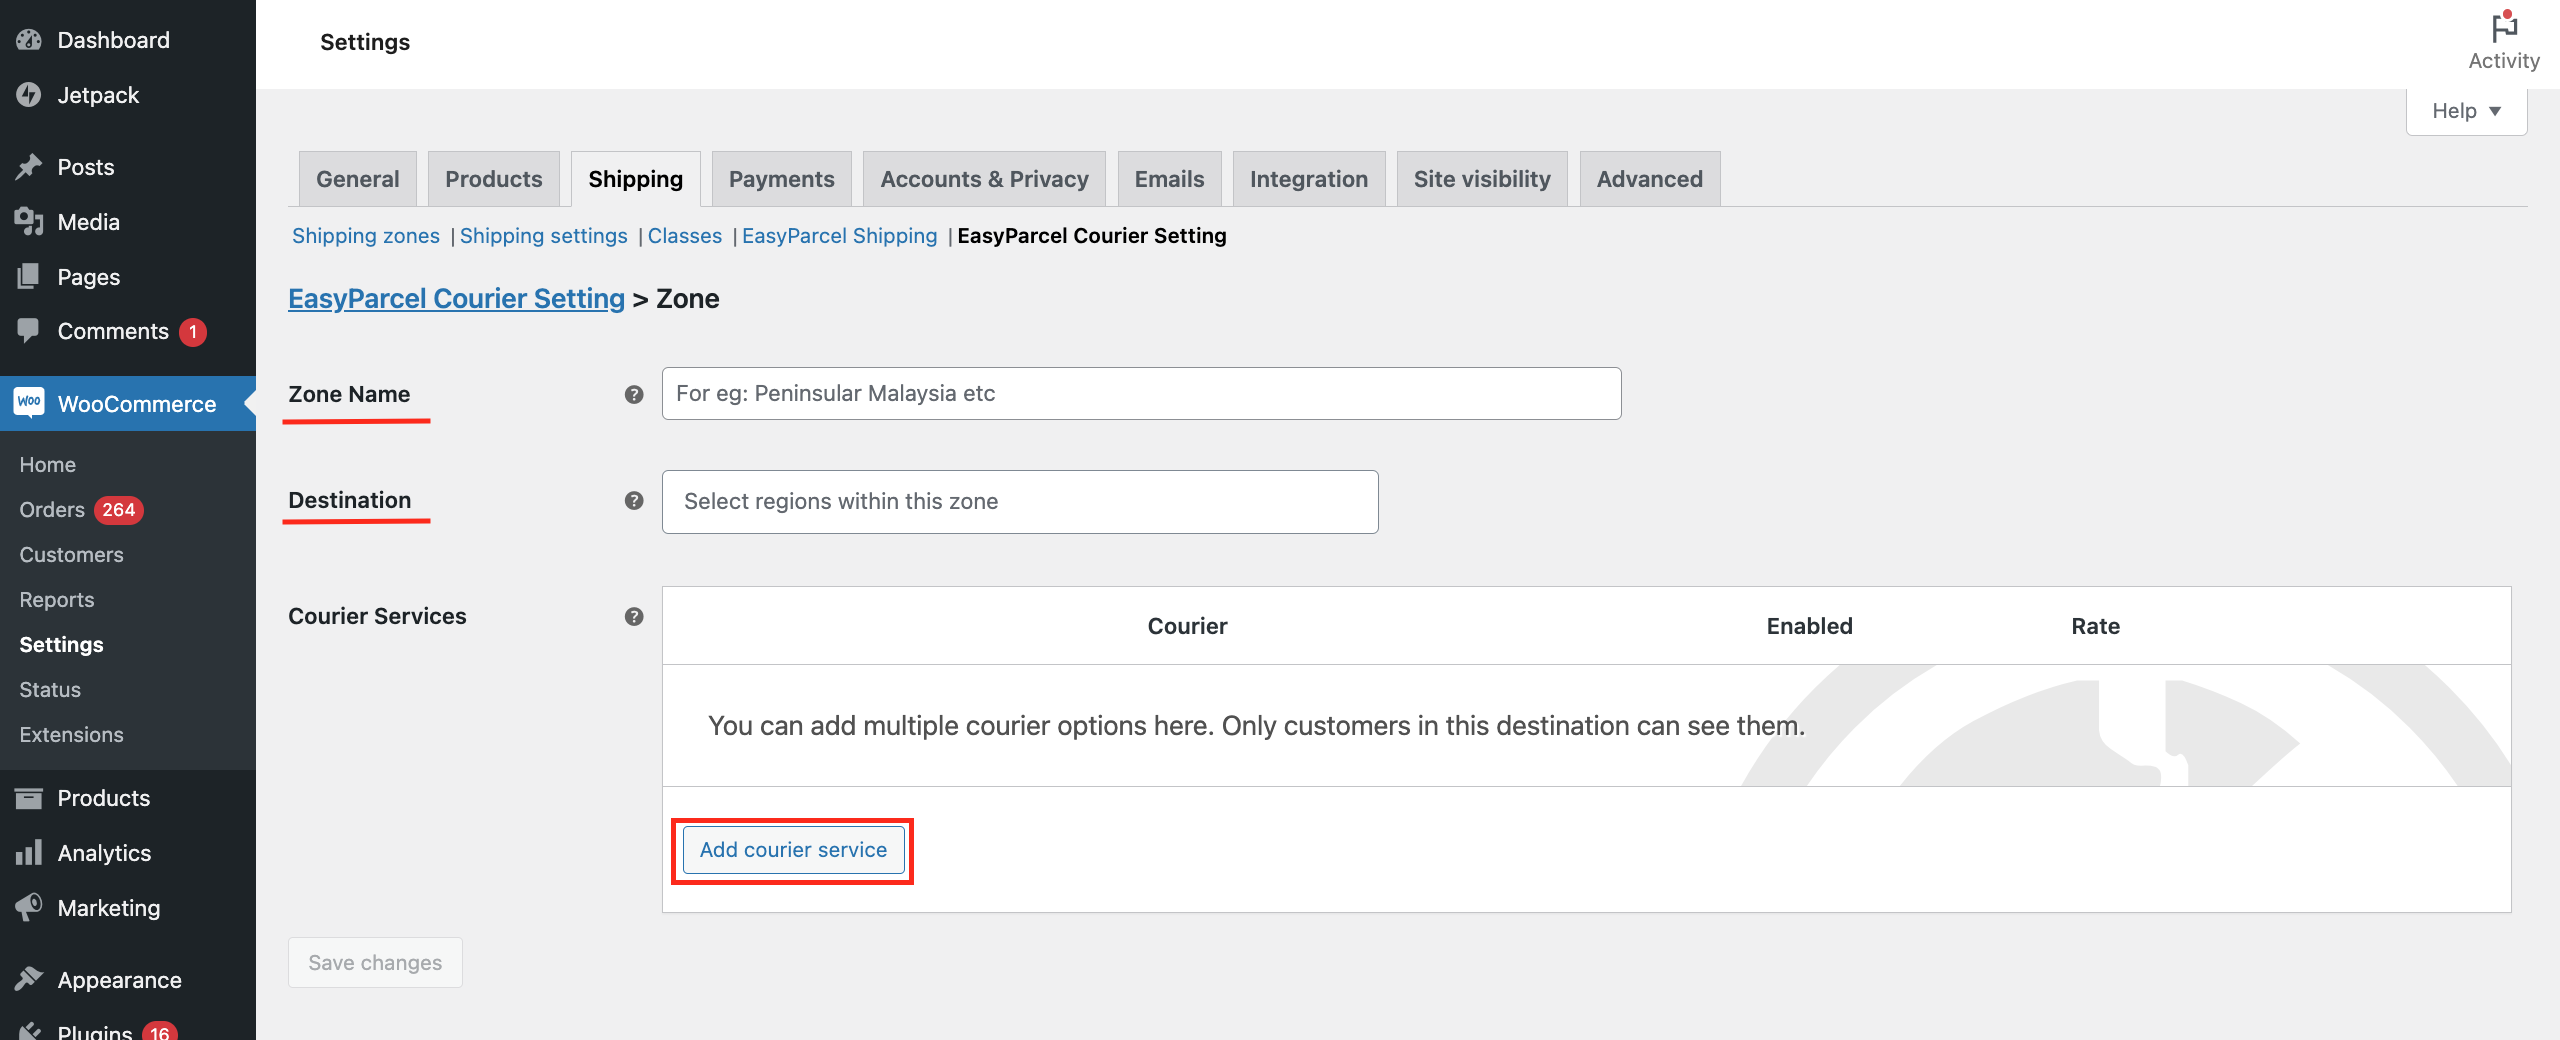Image resolution: width=2560 pixels, height=1040 pixels.
Task: Open WooCommerce Home submenu
Action: point(48,465)
